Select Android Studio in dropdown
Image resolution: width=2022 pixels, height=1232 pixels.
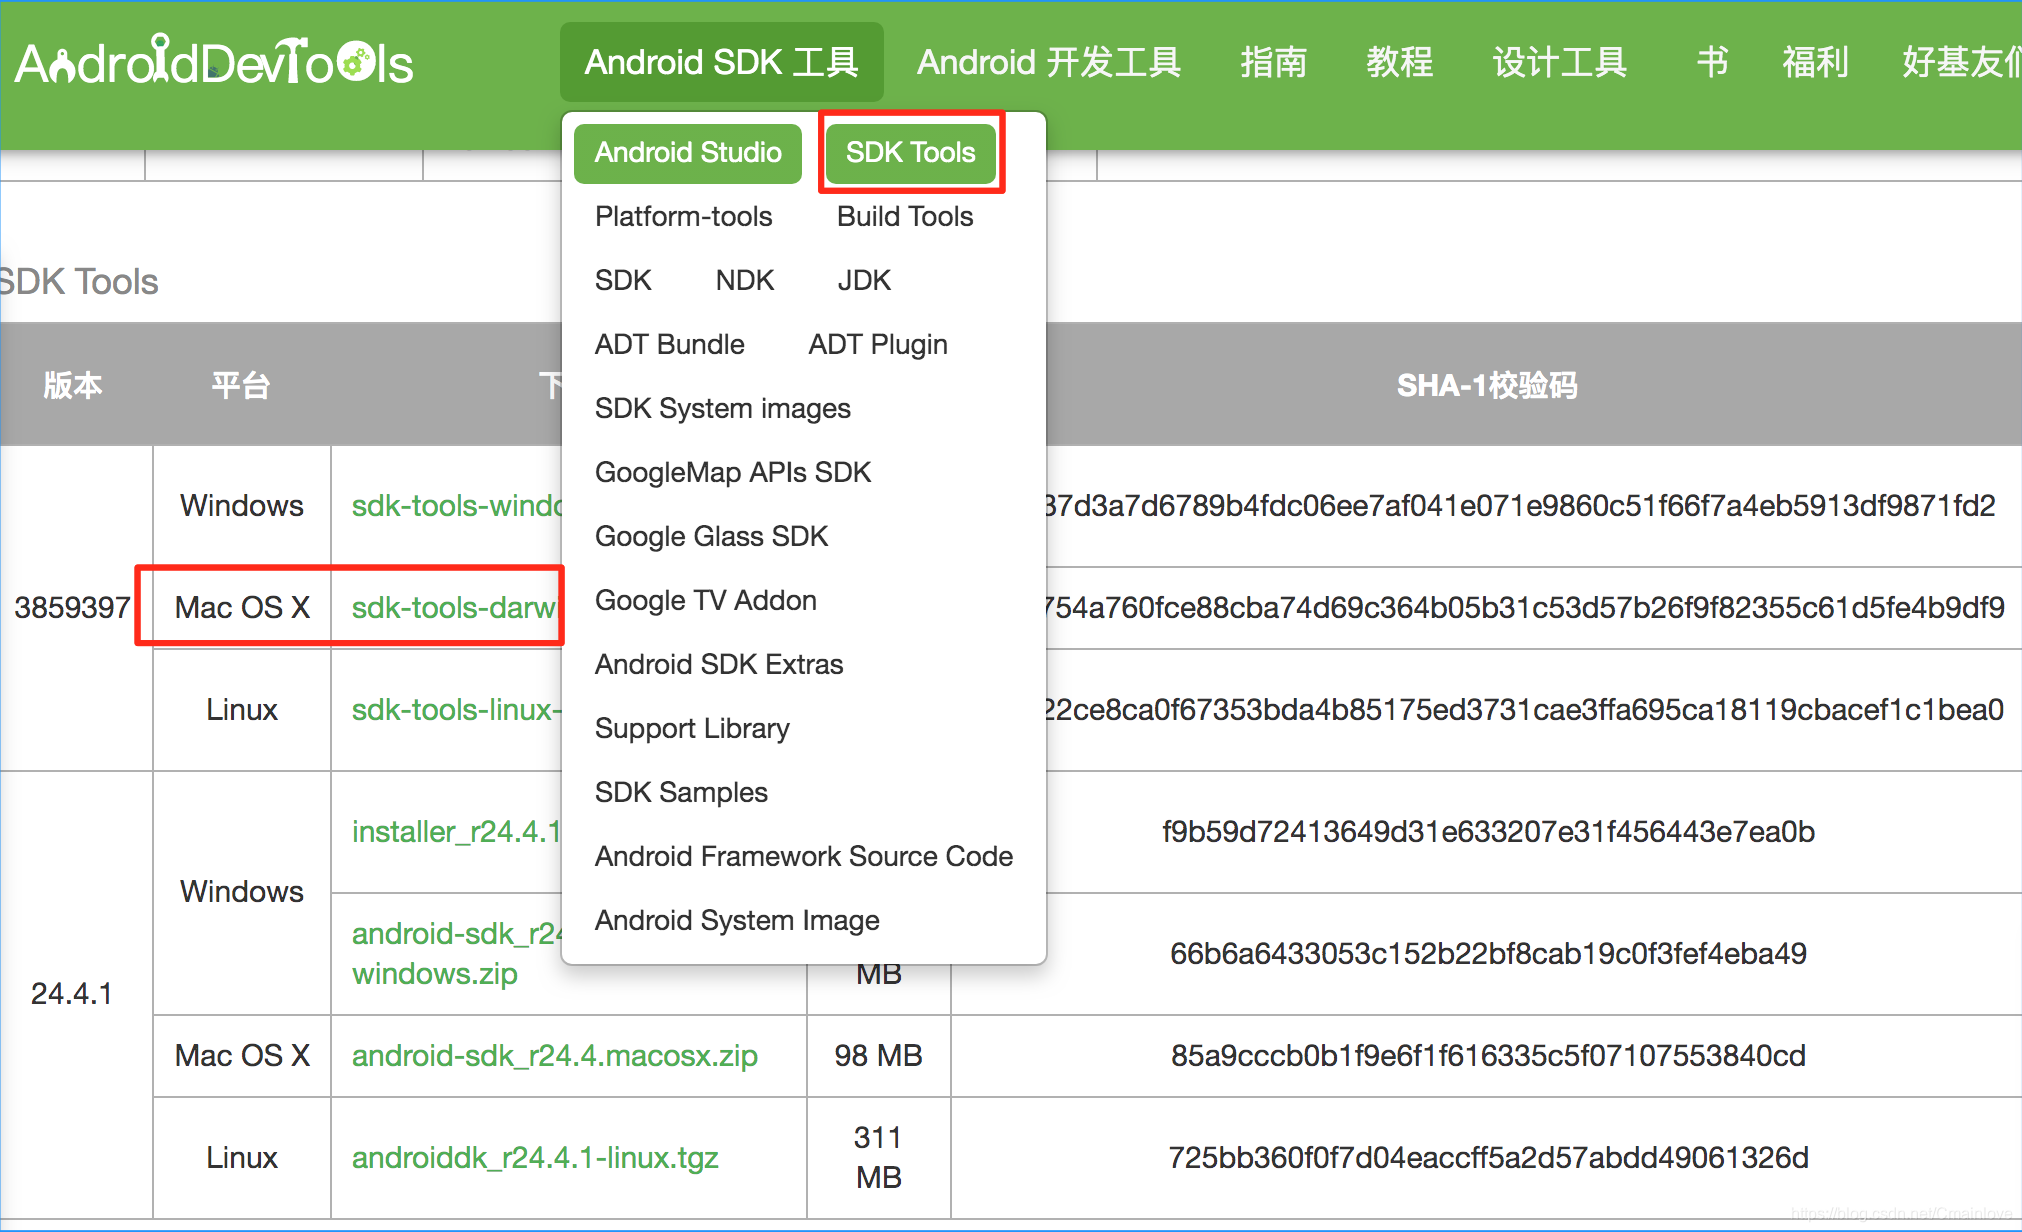688,153
